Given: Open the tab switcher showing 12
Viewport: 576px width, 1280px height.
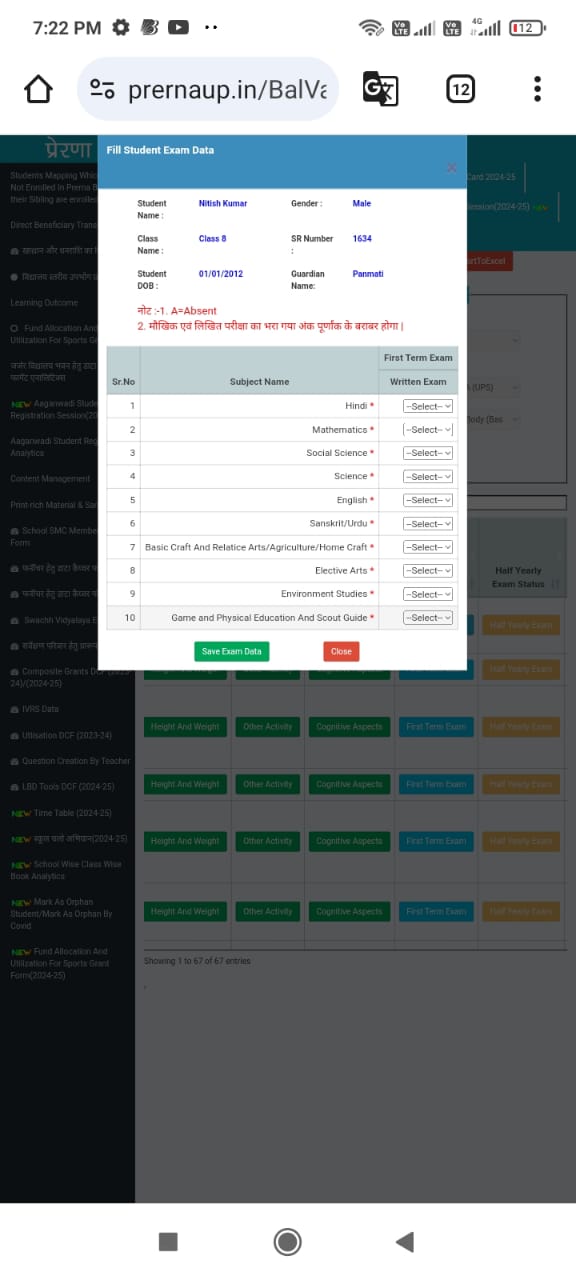Looking at the screenshot, I should point(459,89).
